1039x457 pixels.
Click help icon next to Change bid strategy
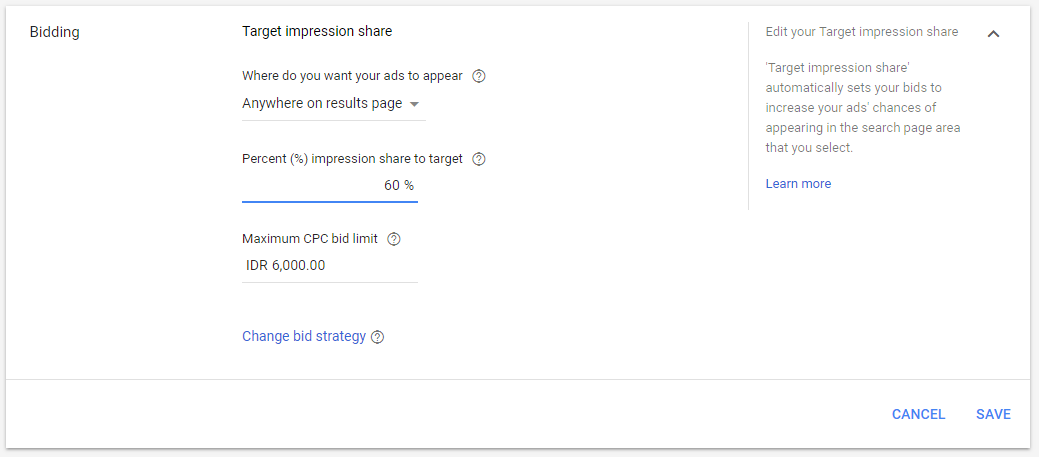pyautogui.click(x=377, y=337)
